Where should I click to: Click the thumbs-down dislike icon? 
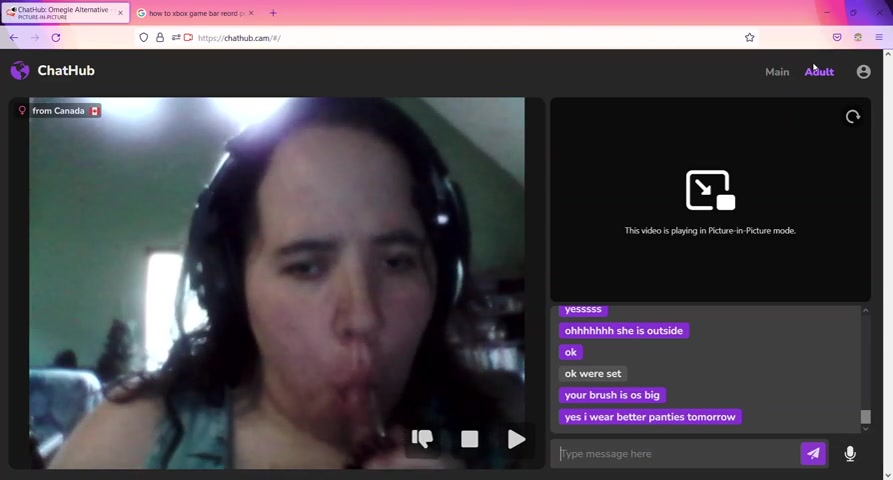[422, 439]
